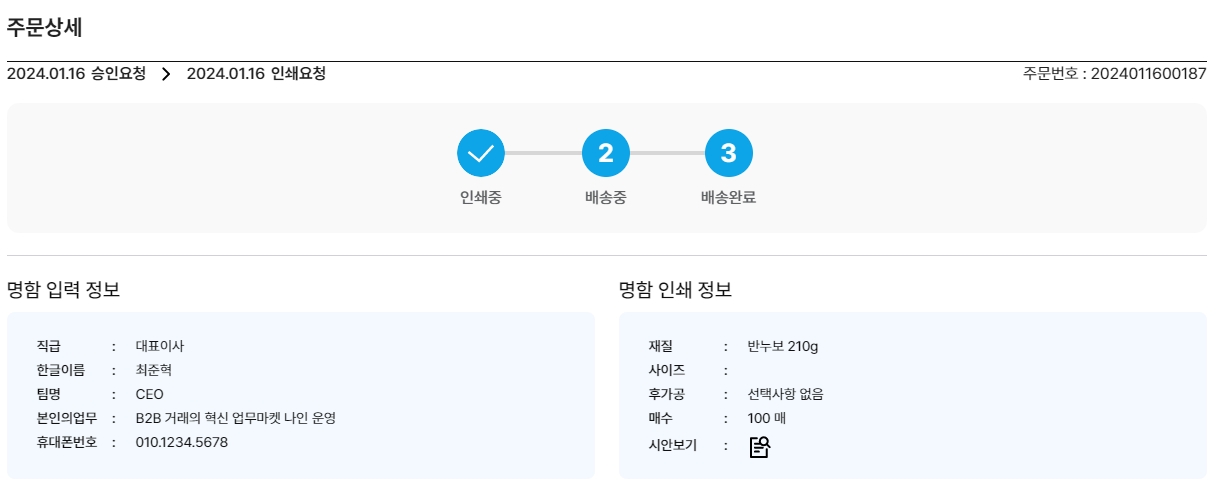Click the 명함 입력 정보 section heading
Viewport: 1217px width, 488px height.
pos(63,291)
